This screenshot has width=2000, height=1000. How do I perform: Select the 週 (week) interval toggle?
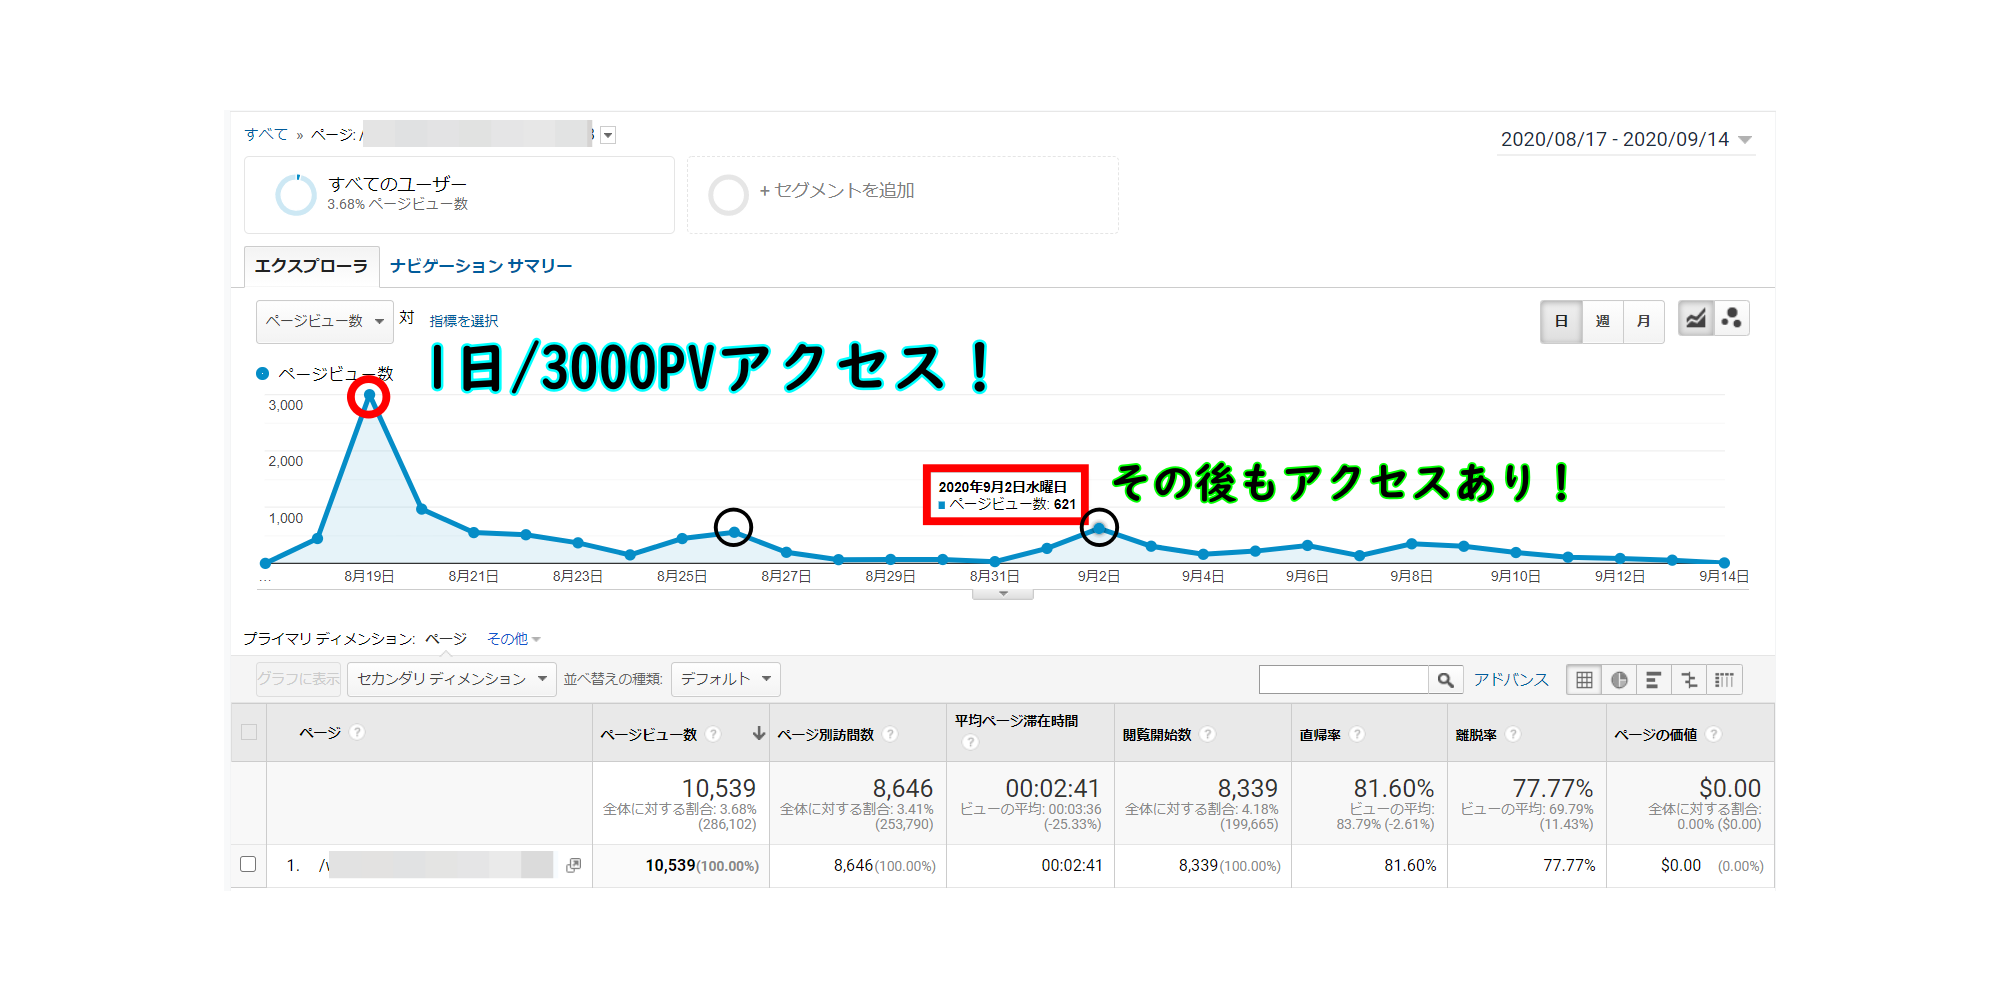pyautogui.click(x=1602, y=321)
